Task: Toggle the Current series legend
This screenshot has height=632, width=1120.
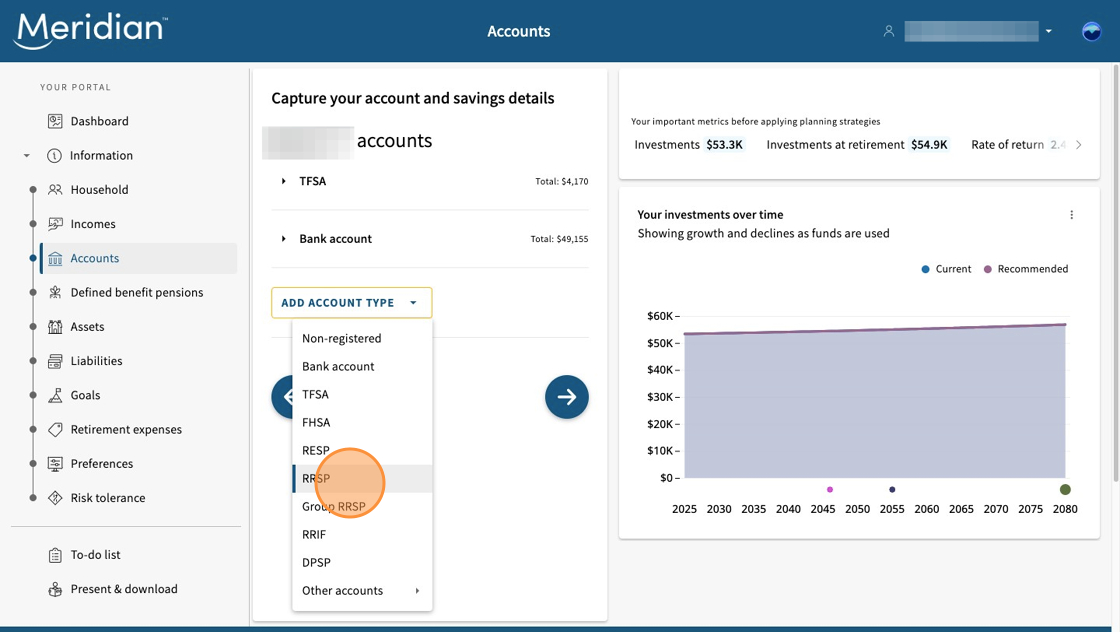Action: pyautogui.click(x=946, y=269)
